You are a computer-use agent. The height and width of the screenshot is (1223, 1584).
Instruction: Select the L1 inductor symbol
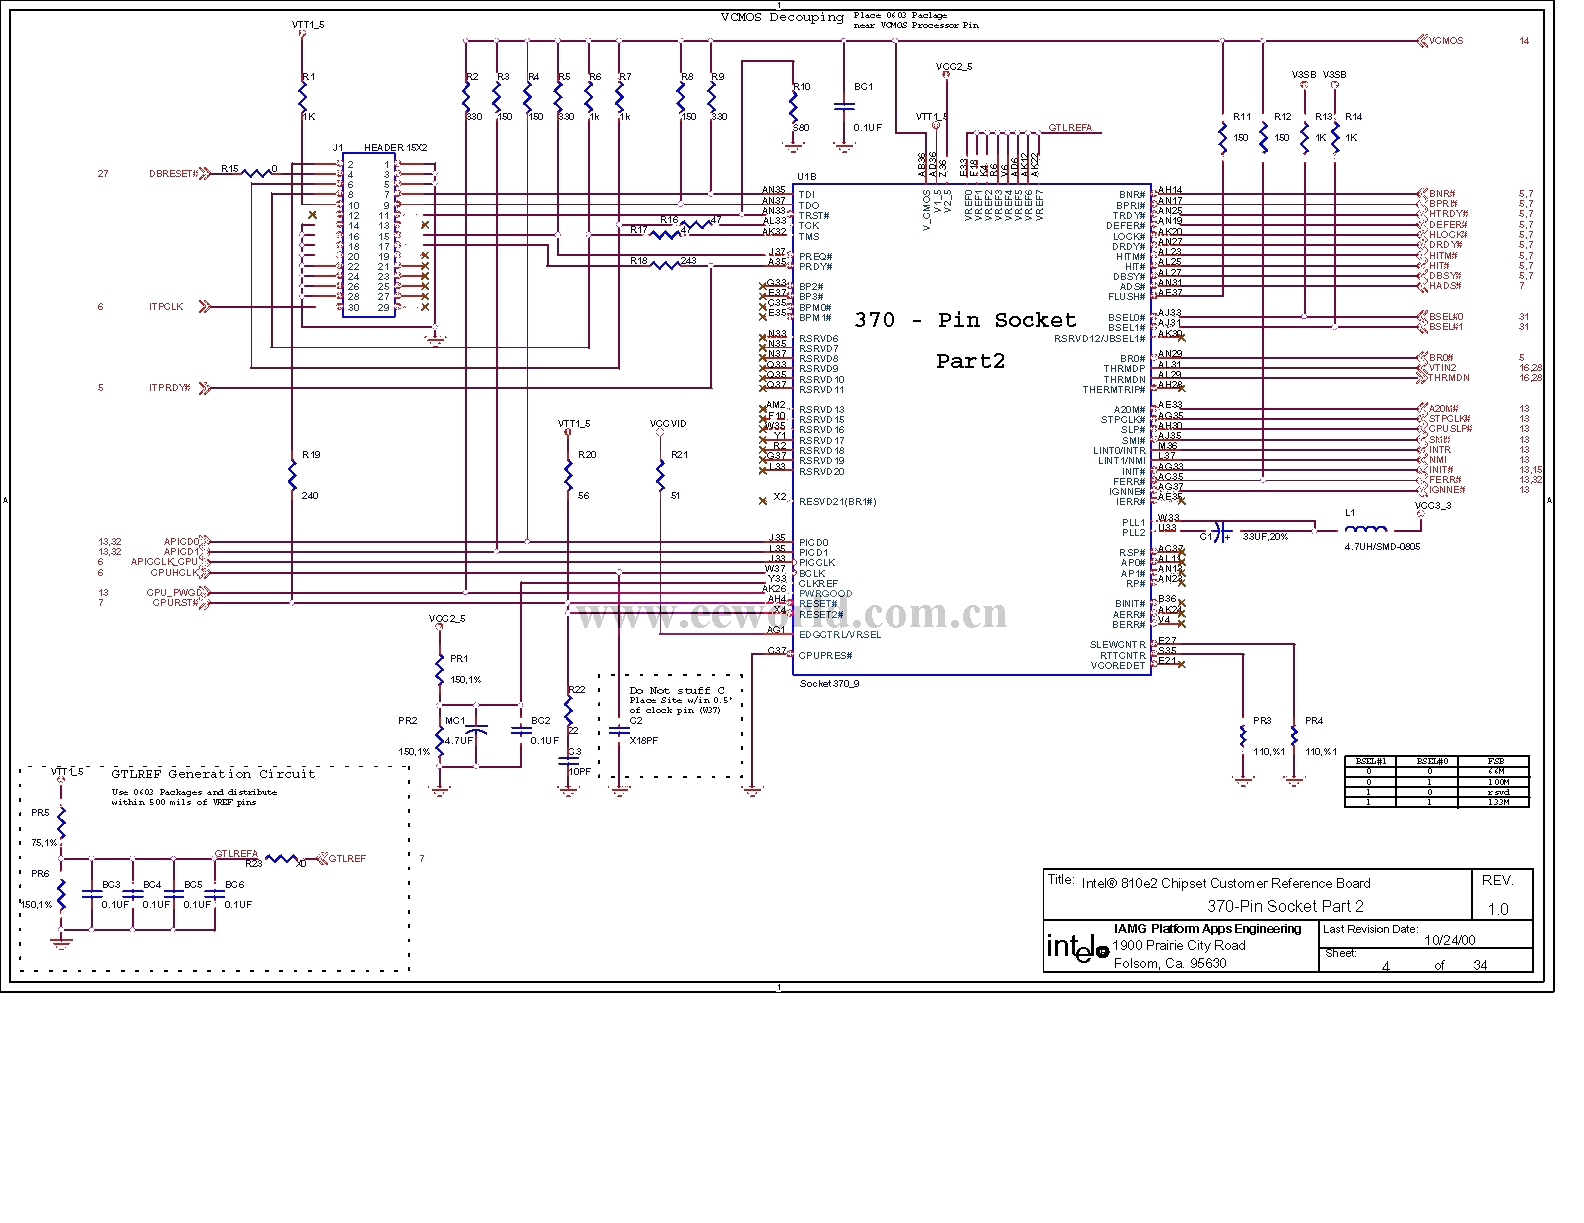coord(1366,530)
